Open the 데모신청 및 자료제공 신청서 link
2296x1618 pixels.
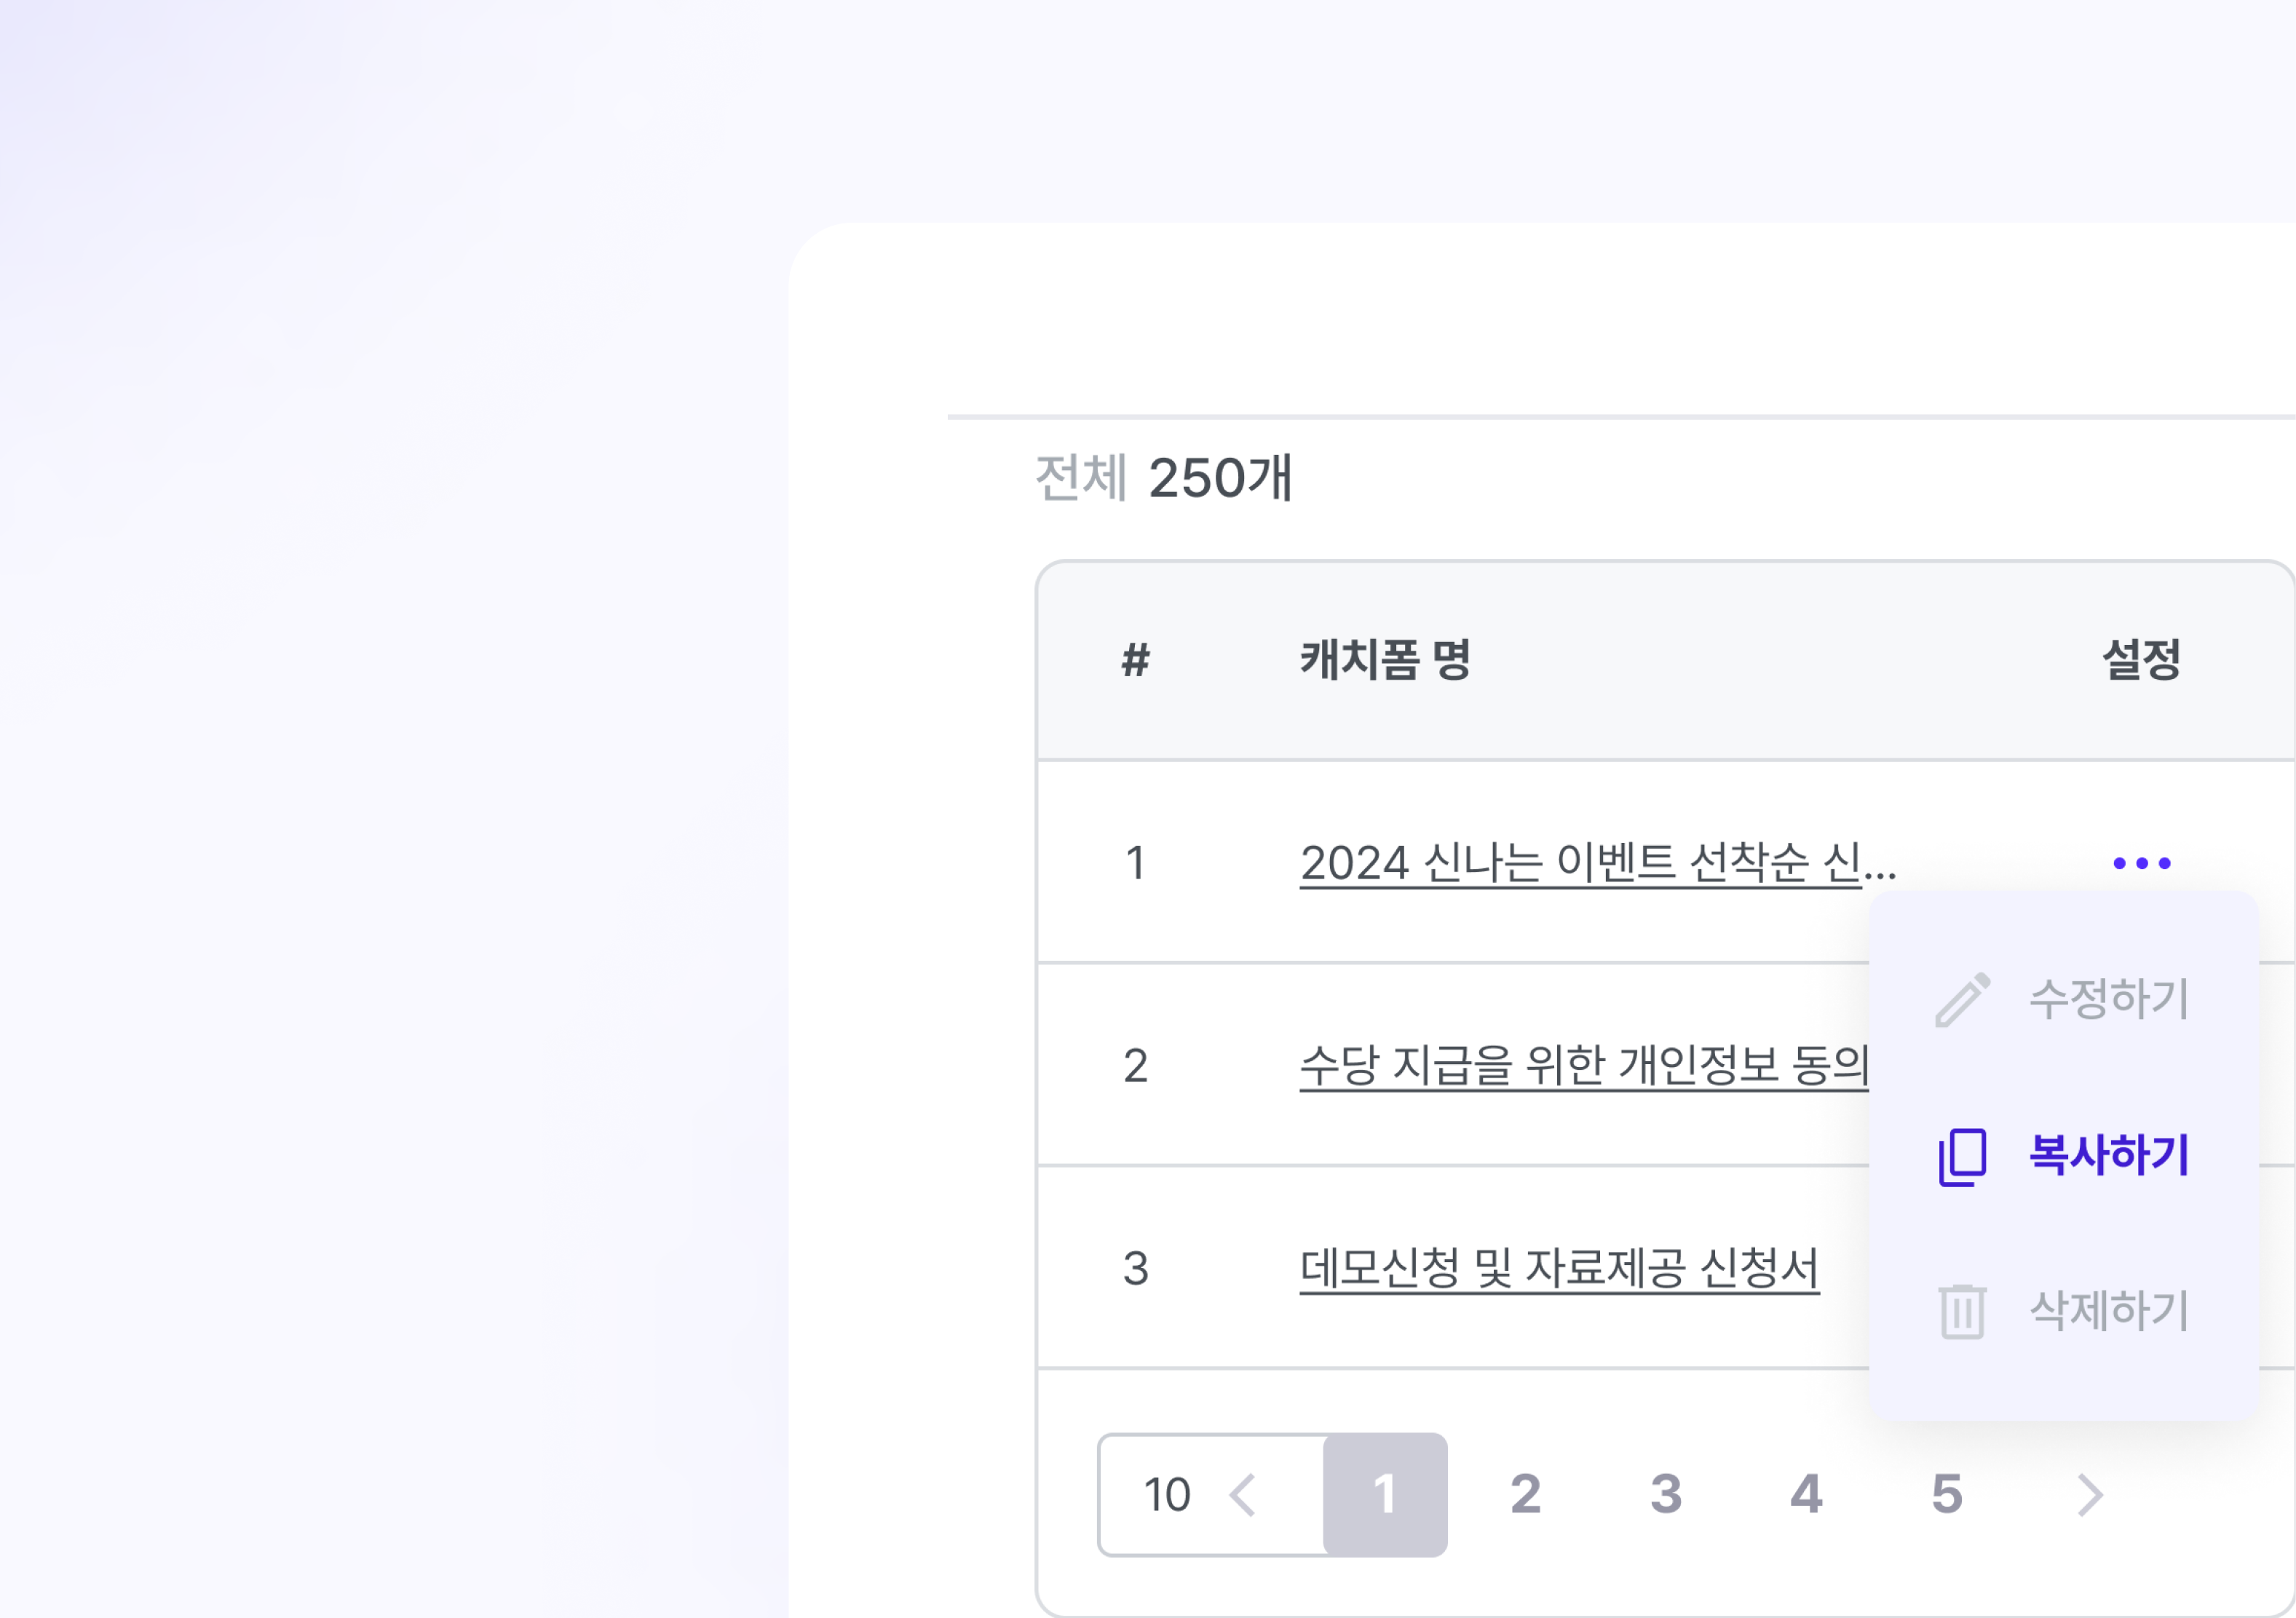1560,1269
